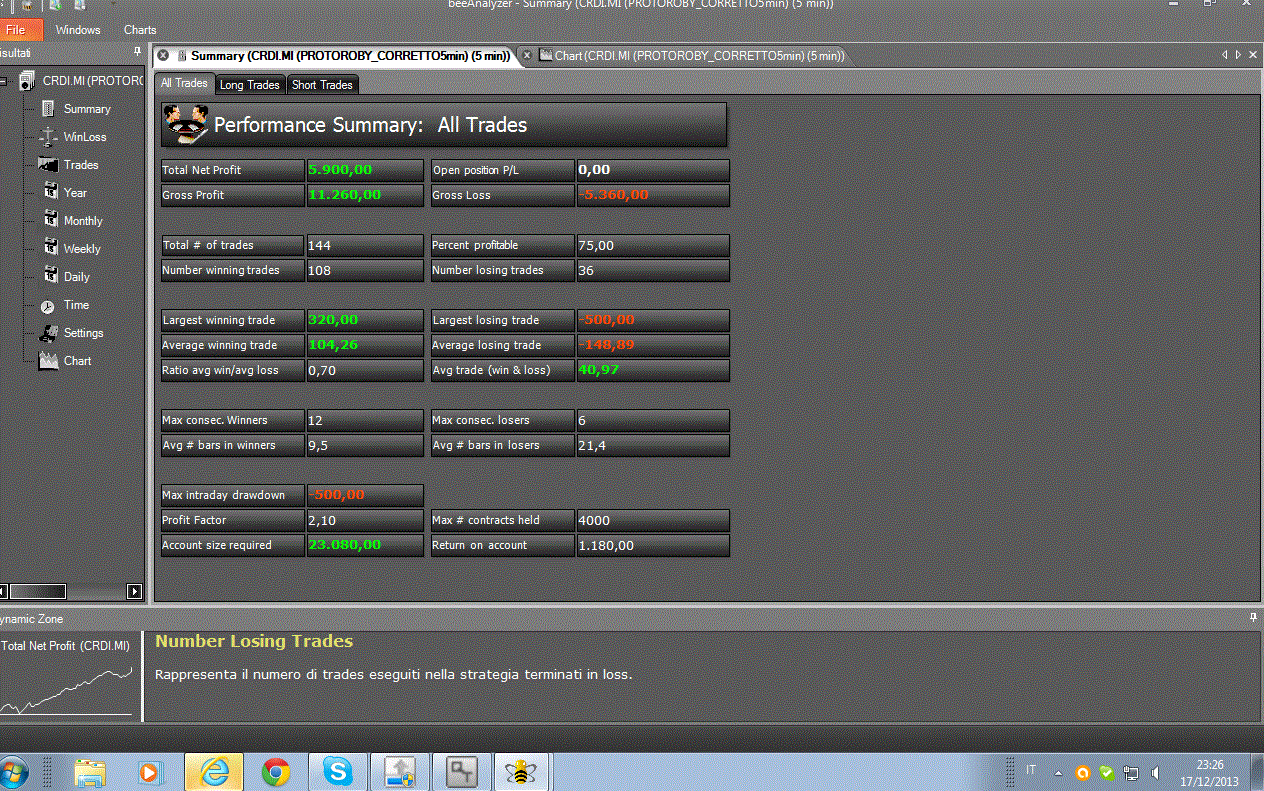Open the Trades item icon
Viewport: 1264px width, 791px height.
pos(48,164)
